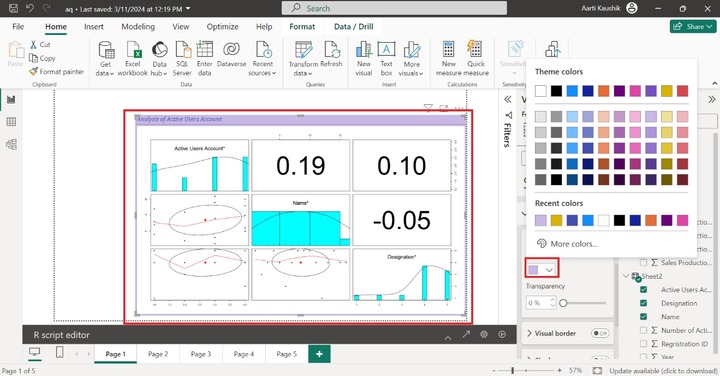Click the Cut command
This screenshot has width=720, height=376.
[40, 45]
